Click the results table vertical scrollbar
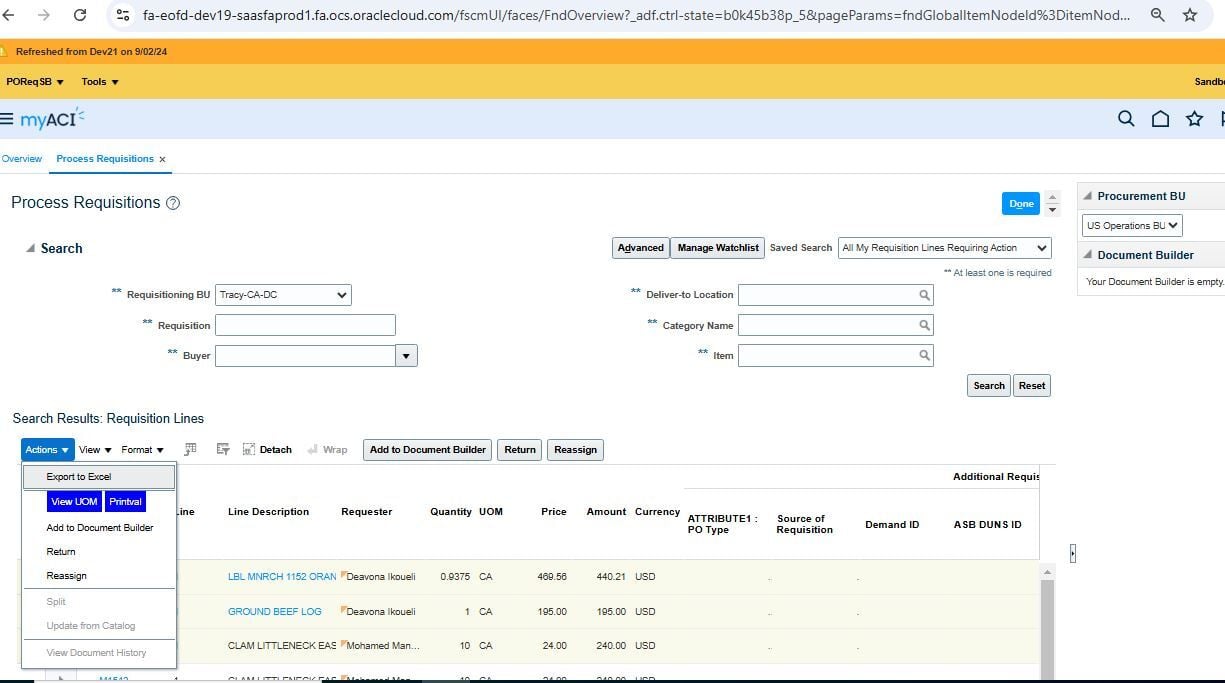This screenshot has width=1225, height=683. tap(1048, 620)
